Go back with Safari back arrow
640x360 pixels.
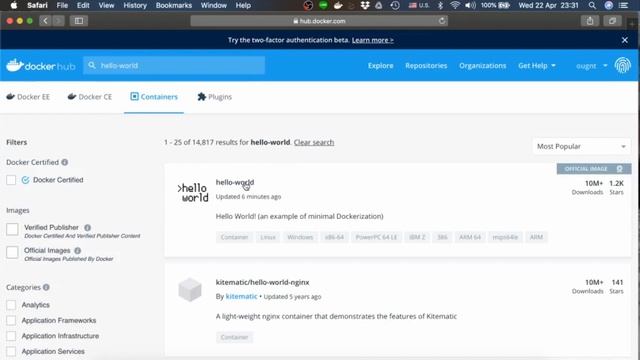click(45, 21)
